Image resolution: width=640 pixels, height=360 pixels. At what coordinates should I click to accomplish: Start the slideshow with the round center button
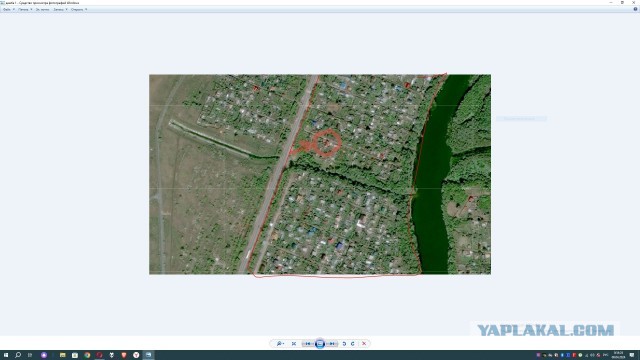tap(320, 344)
